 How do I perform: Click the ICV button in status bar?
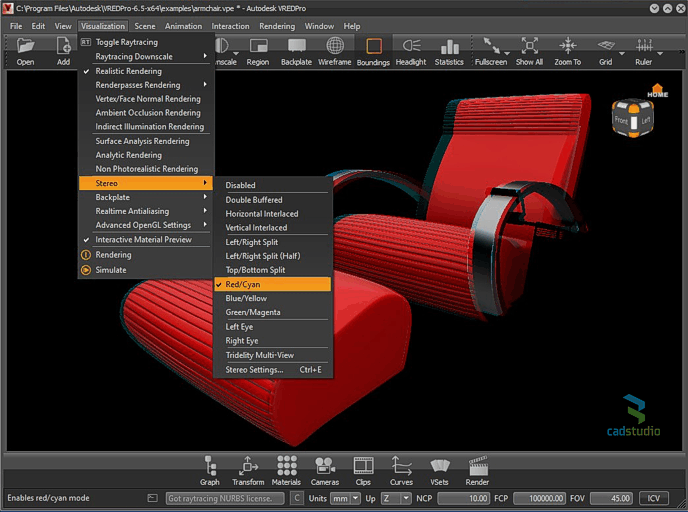(655, 498)
